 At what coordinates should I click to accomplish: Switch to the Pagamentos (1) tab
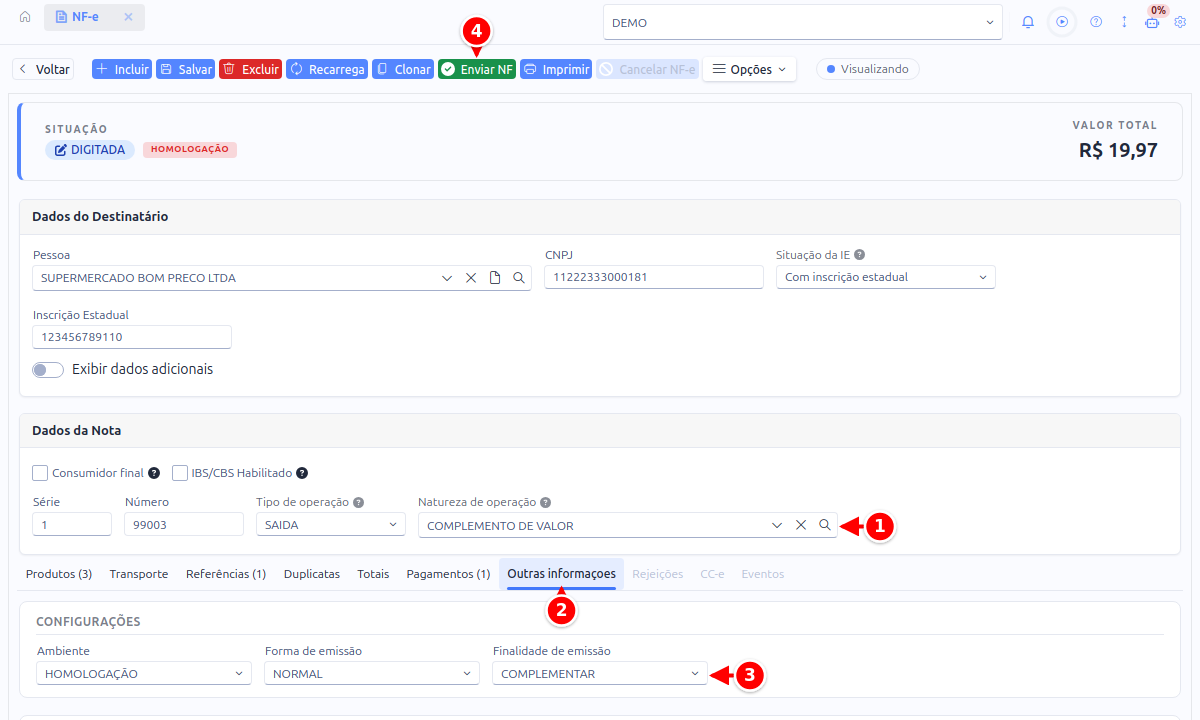click(x=448, y=574)
